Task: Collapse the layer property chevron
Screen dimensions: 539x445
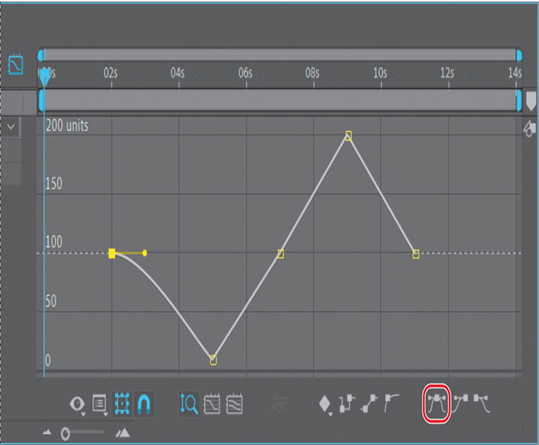Action: click(11, 127)
